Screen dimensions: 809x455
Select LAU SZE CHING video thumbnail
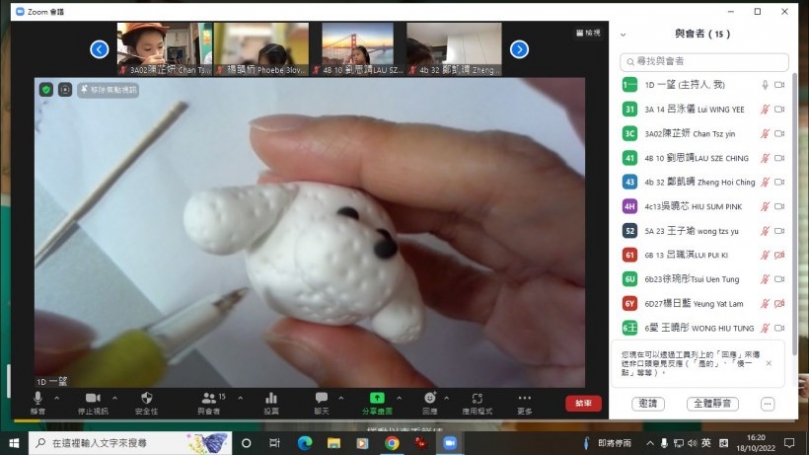(357, 49)
